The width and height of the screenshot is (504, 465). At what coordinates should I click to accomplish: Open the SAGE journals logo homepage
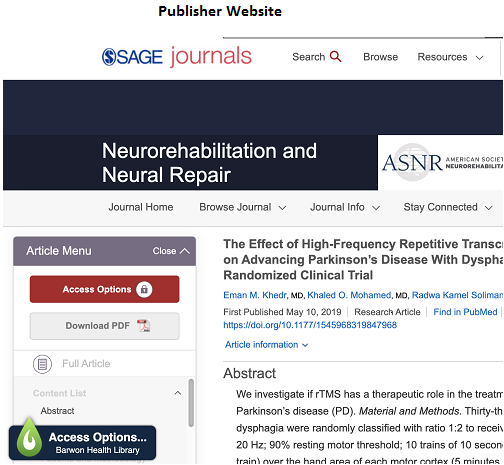click(177, 56)
